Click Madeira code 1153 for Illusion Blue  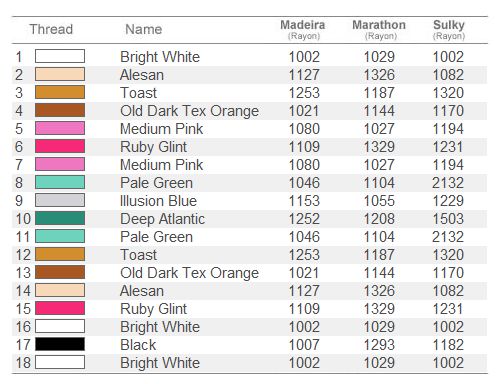pos(304,201)
